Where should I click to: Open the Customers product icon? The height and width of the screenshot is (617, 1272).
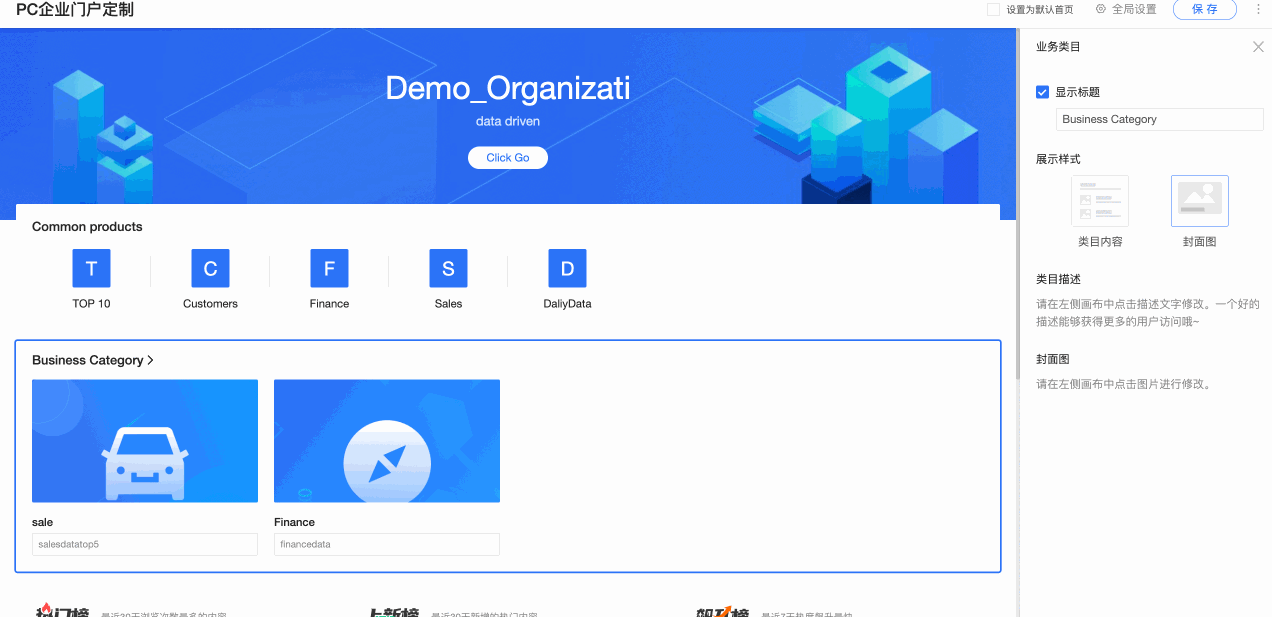pos(210,268)
